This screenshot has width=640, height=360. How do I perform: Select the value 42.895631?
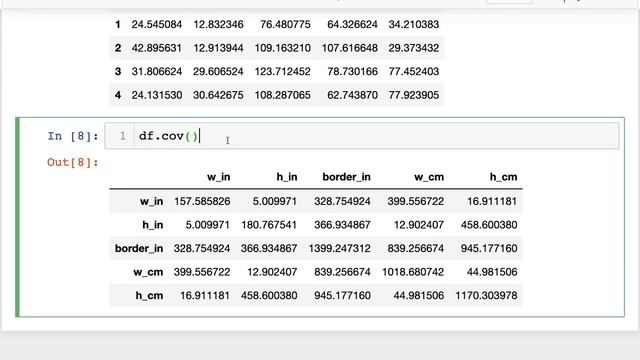pyautogui.click(x=157, y=48)
